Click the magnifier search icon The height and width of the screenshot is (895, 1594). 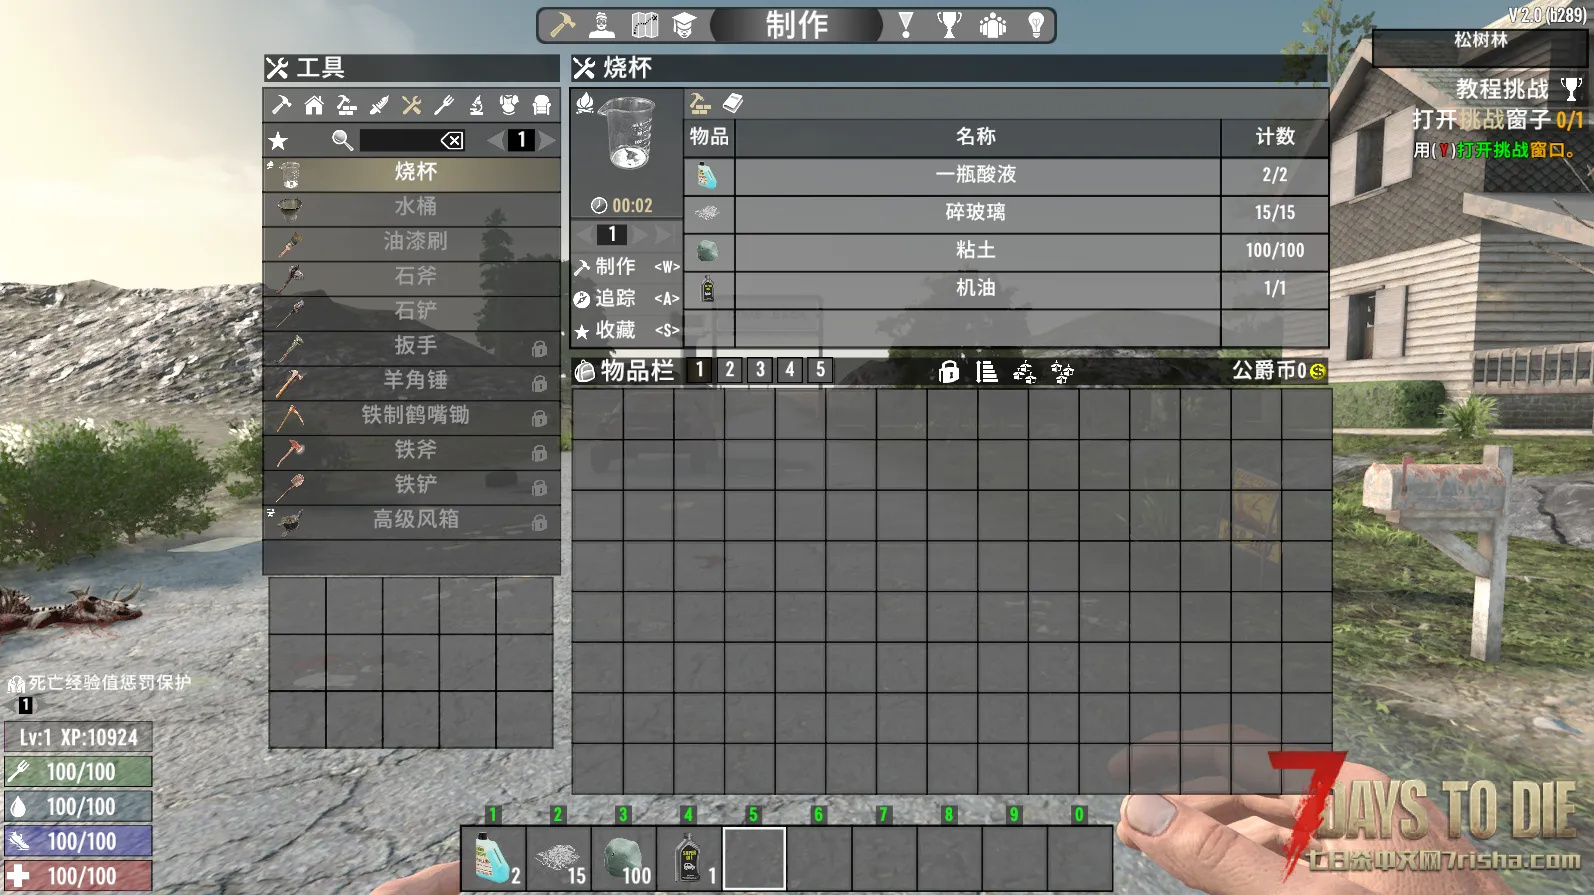click(x=342, y=140)
